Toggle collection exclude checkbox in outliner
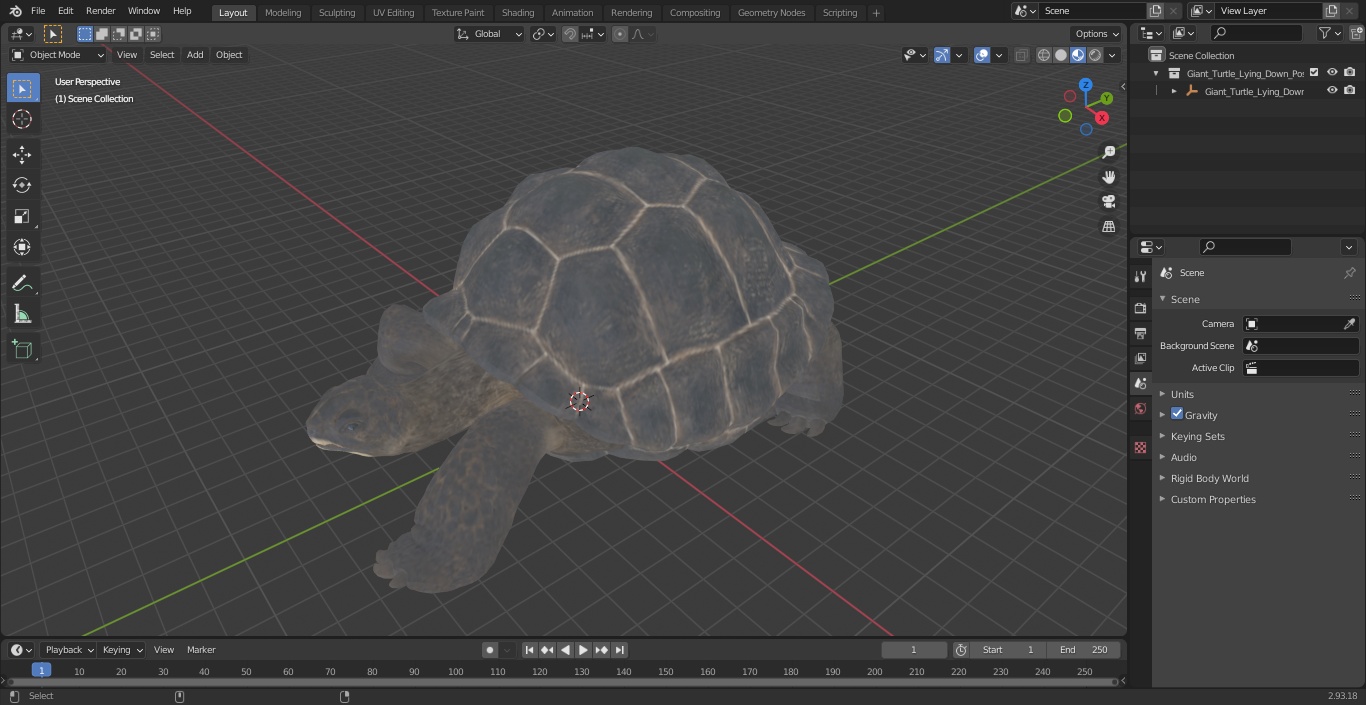 tap(1314, 73)
